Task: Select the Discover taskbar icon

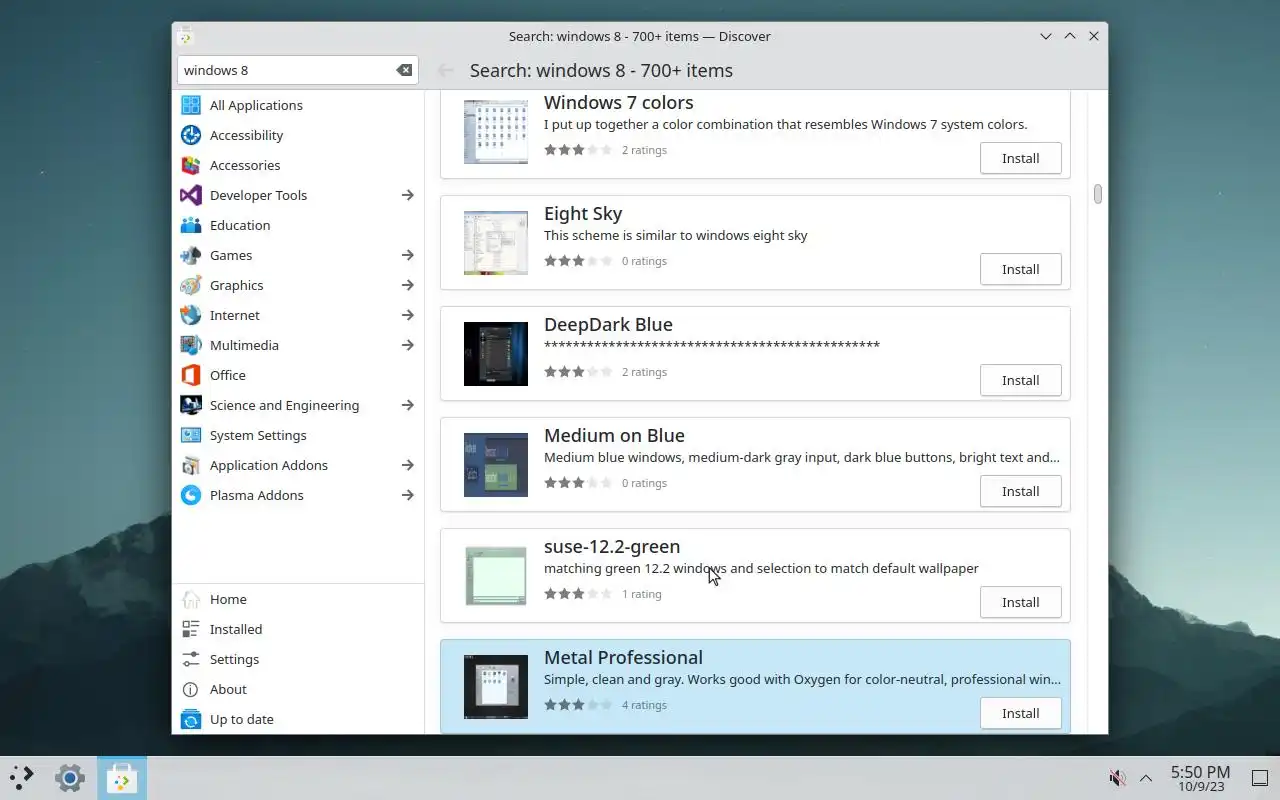Action: (x=122, y=777)
